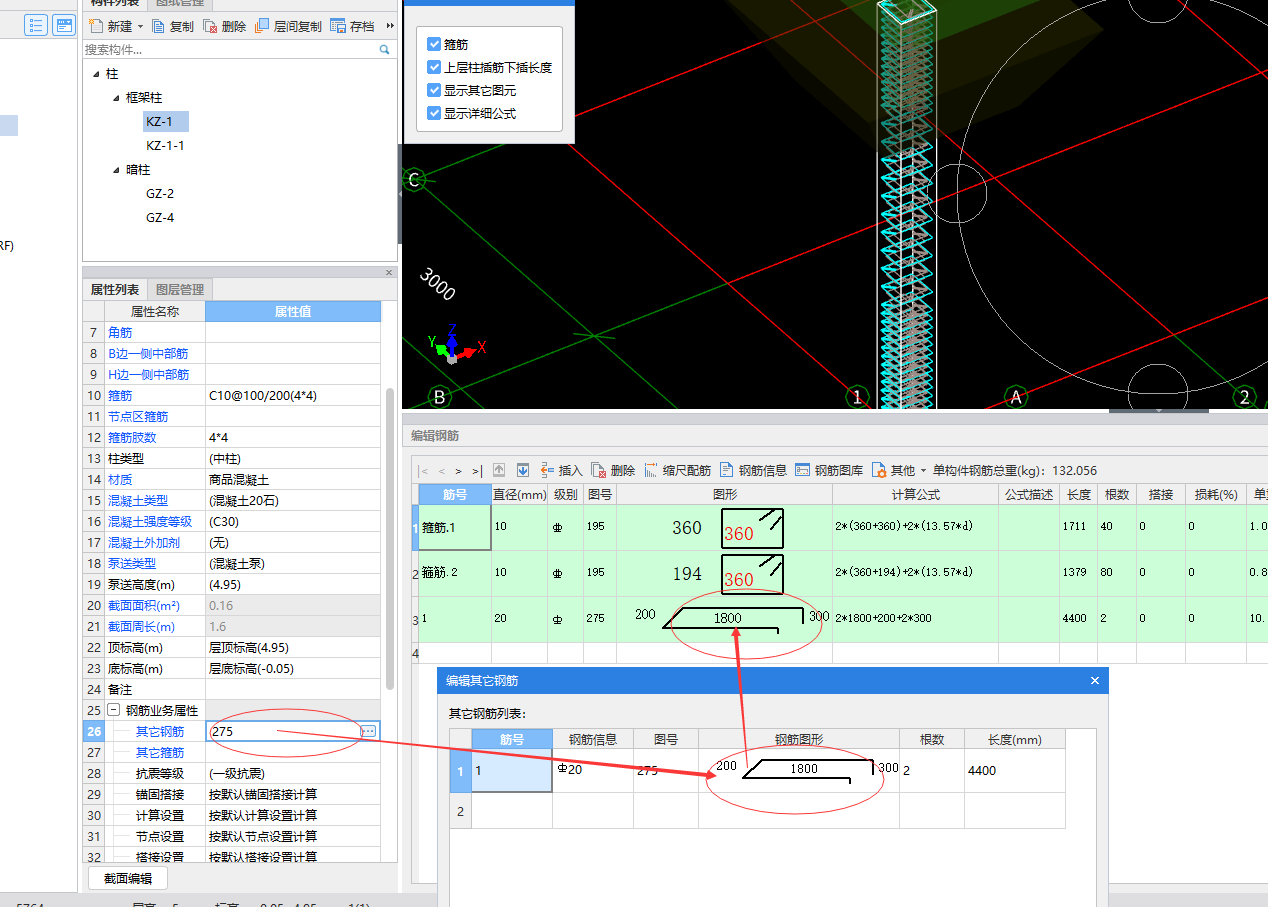Click the 筋号 column header in the rebar editor
Image resolution: width=1268 pixels, height=907 pixels.
(455, 494)
